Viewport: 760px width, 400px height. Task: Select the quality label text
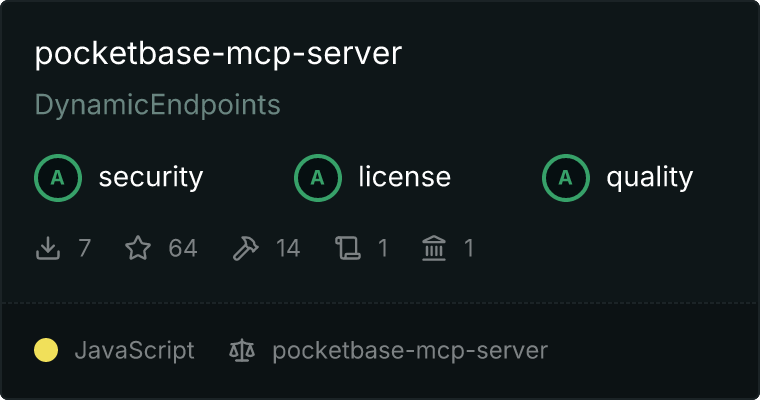point(650,178)
